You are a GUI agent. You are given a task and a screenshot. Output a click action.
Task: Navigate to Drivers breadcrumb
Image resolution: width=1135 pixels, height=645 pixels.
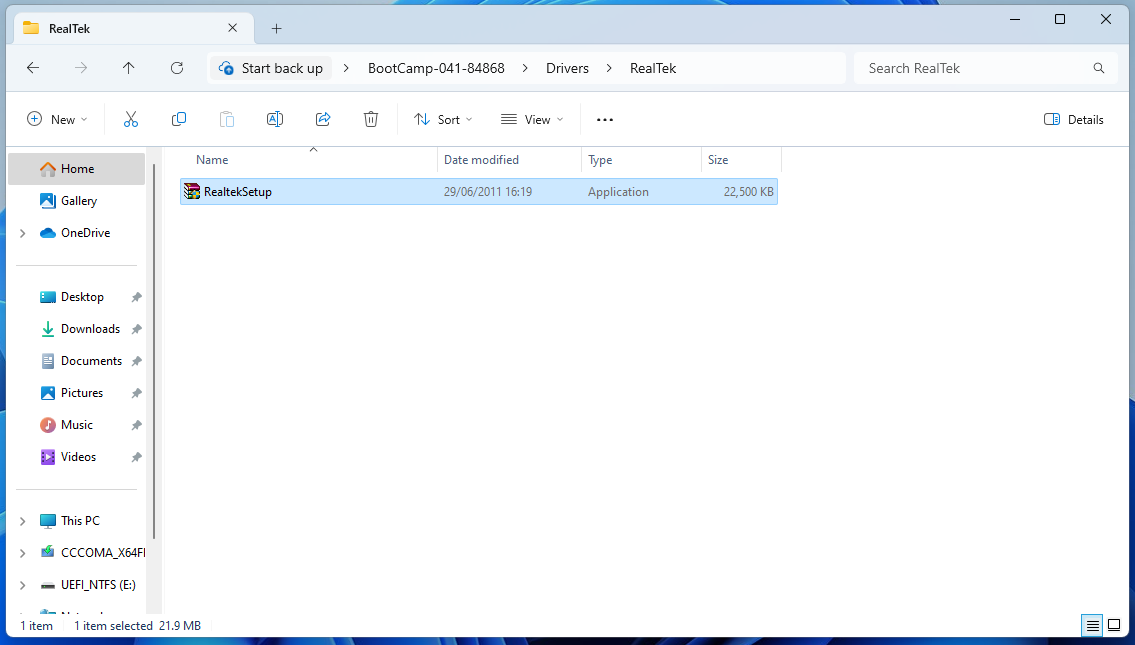coord(567,68)
